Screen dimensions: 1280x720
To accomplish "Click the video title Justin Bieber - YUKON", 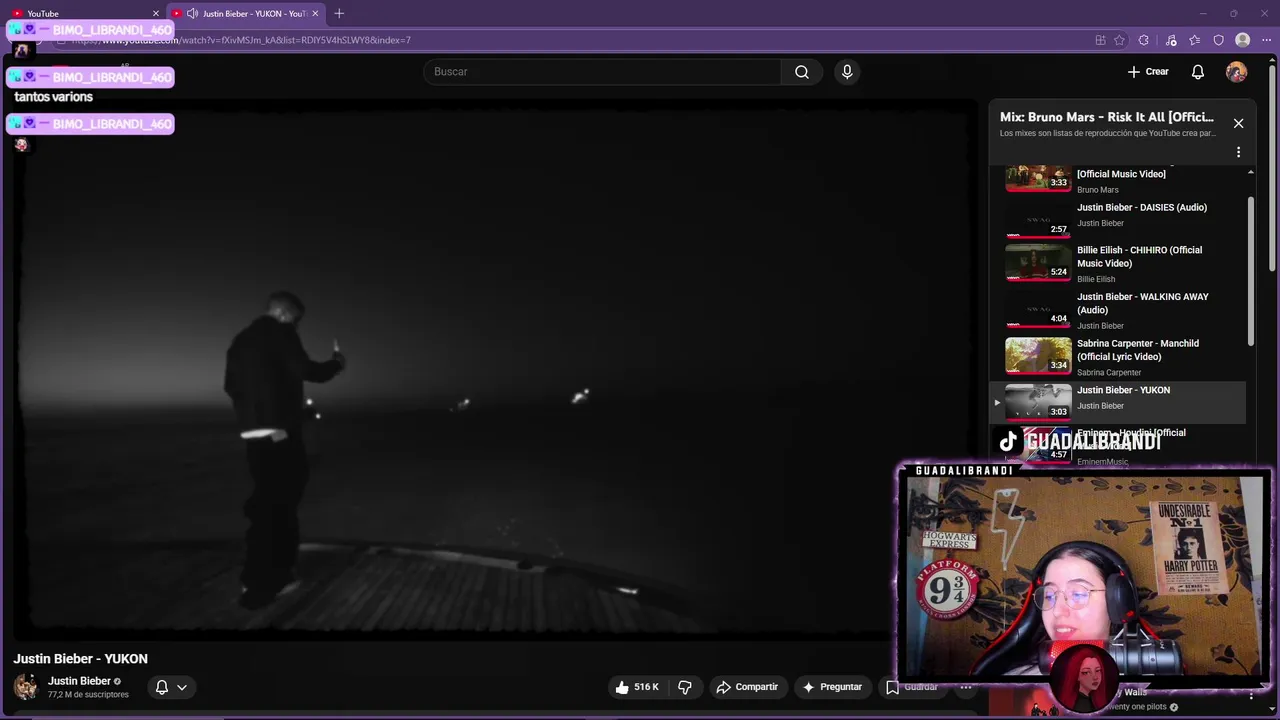I will [80, 659].
